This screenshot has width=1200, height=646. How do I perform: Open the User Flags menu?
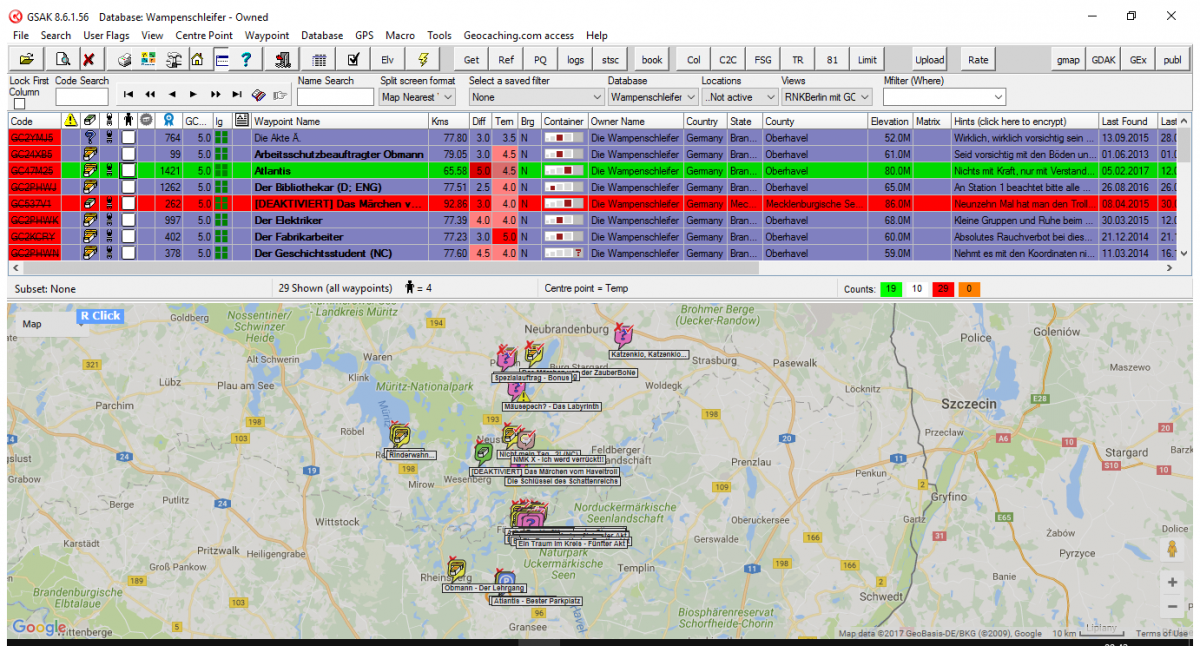tap(106, 35)
